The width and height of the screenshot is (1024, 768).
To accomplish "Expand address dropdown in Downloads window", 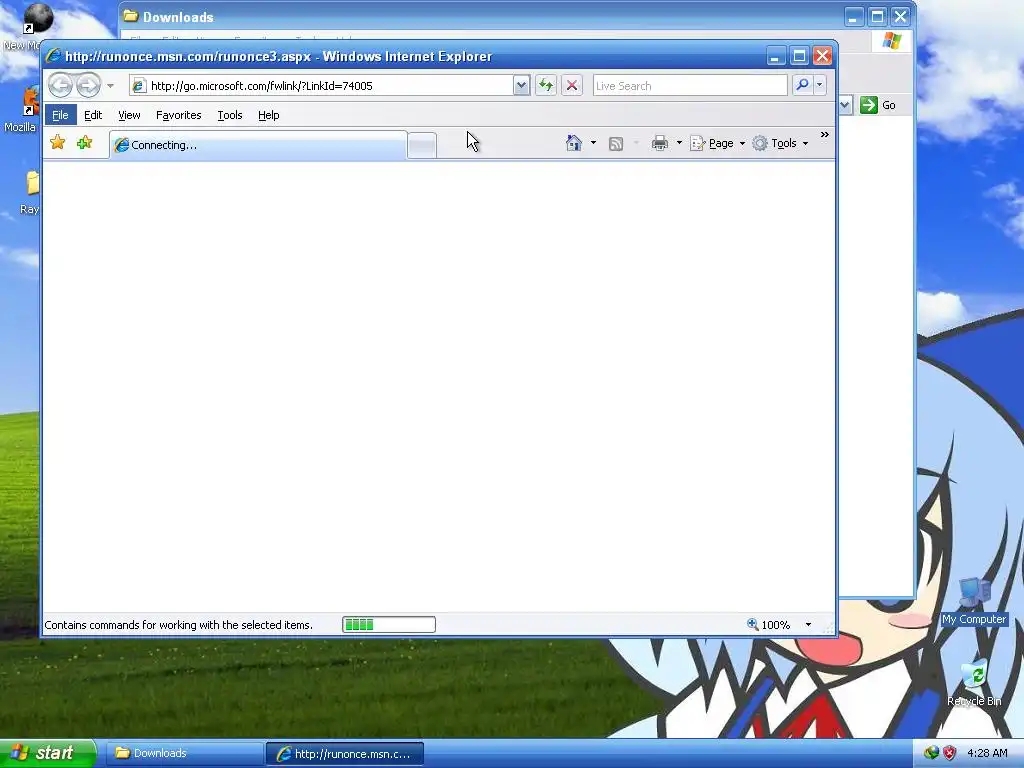I will point(845,105).
